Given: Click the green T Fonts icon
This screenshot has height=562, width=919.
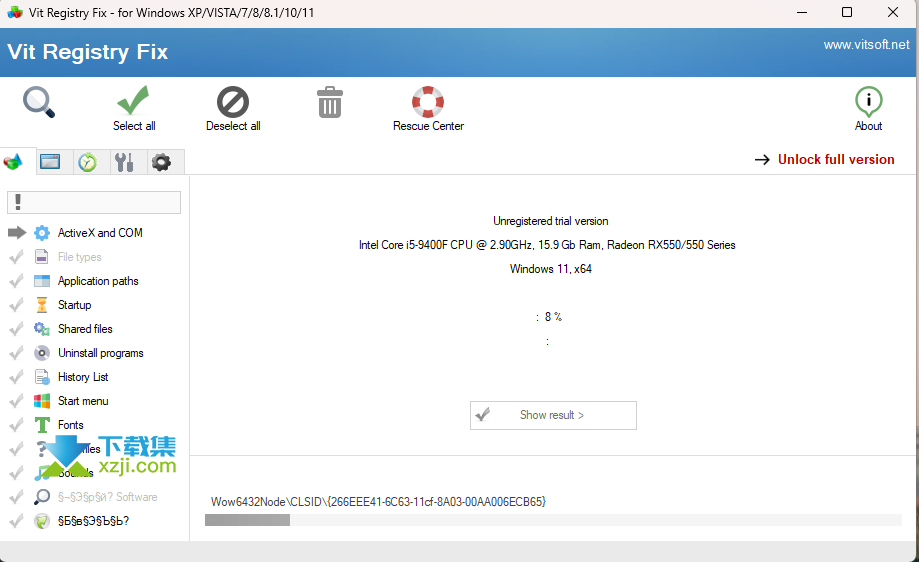Looking at the screenshot, I should (x=42, y=425).
